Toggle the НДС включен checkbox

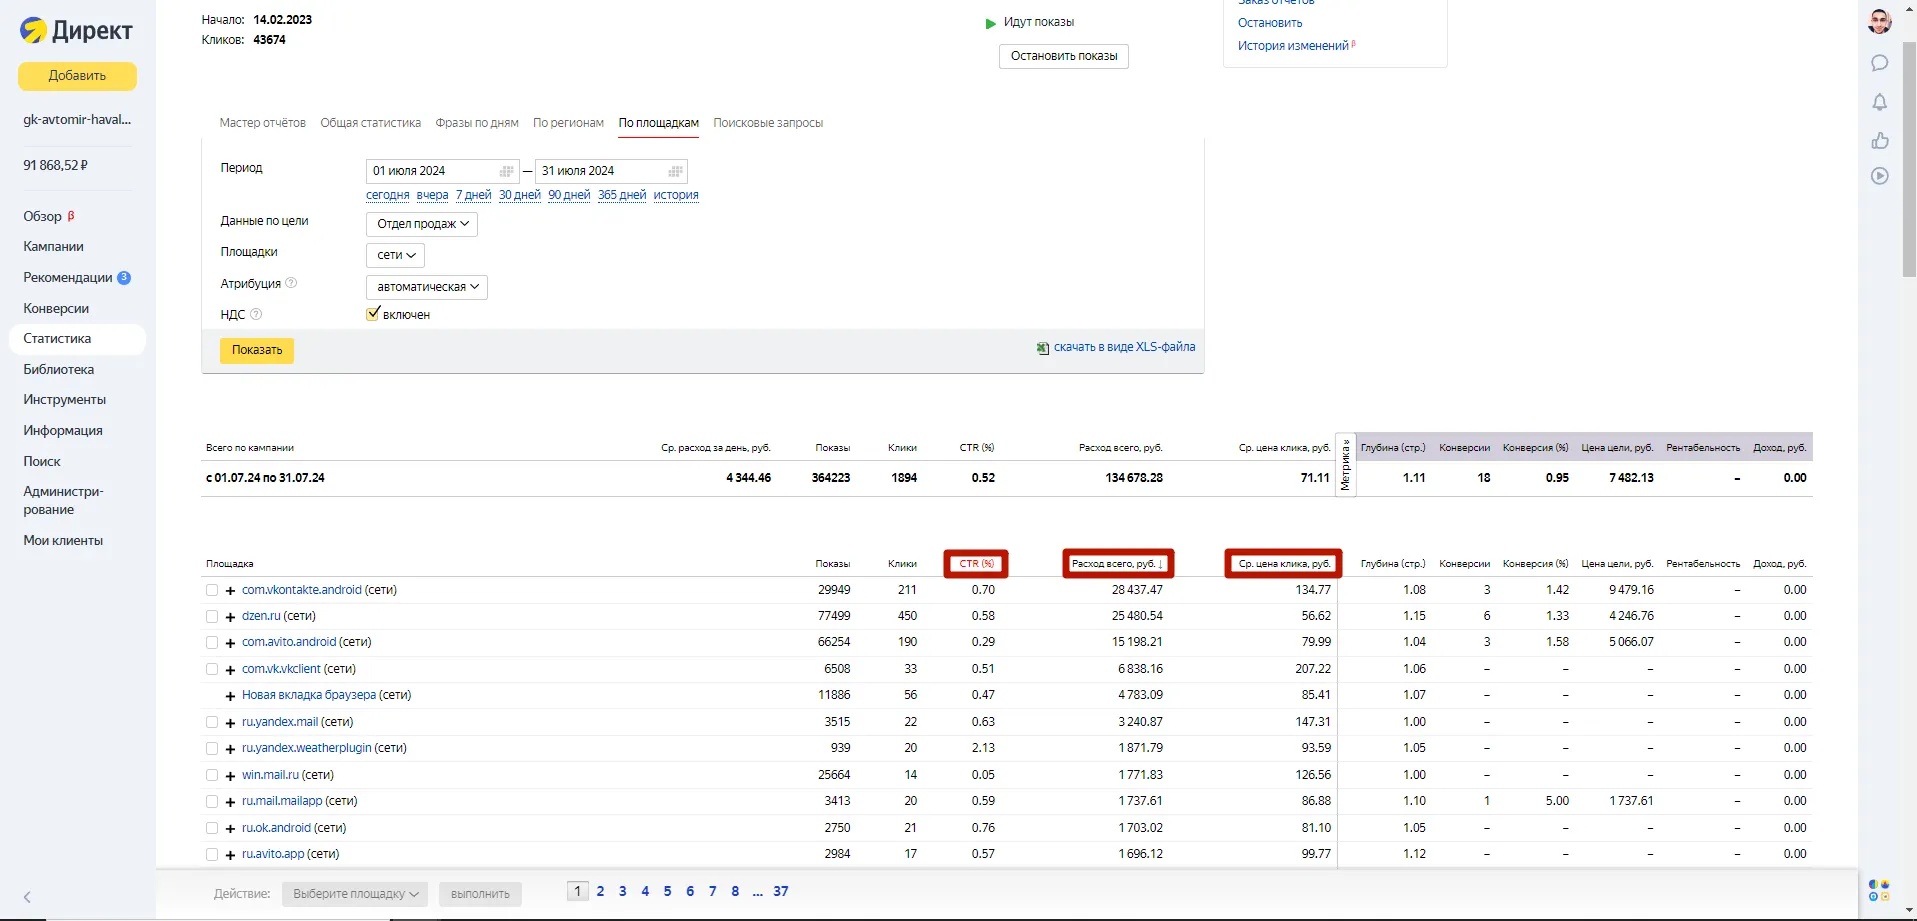point(373,314)
